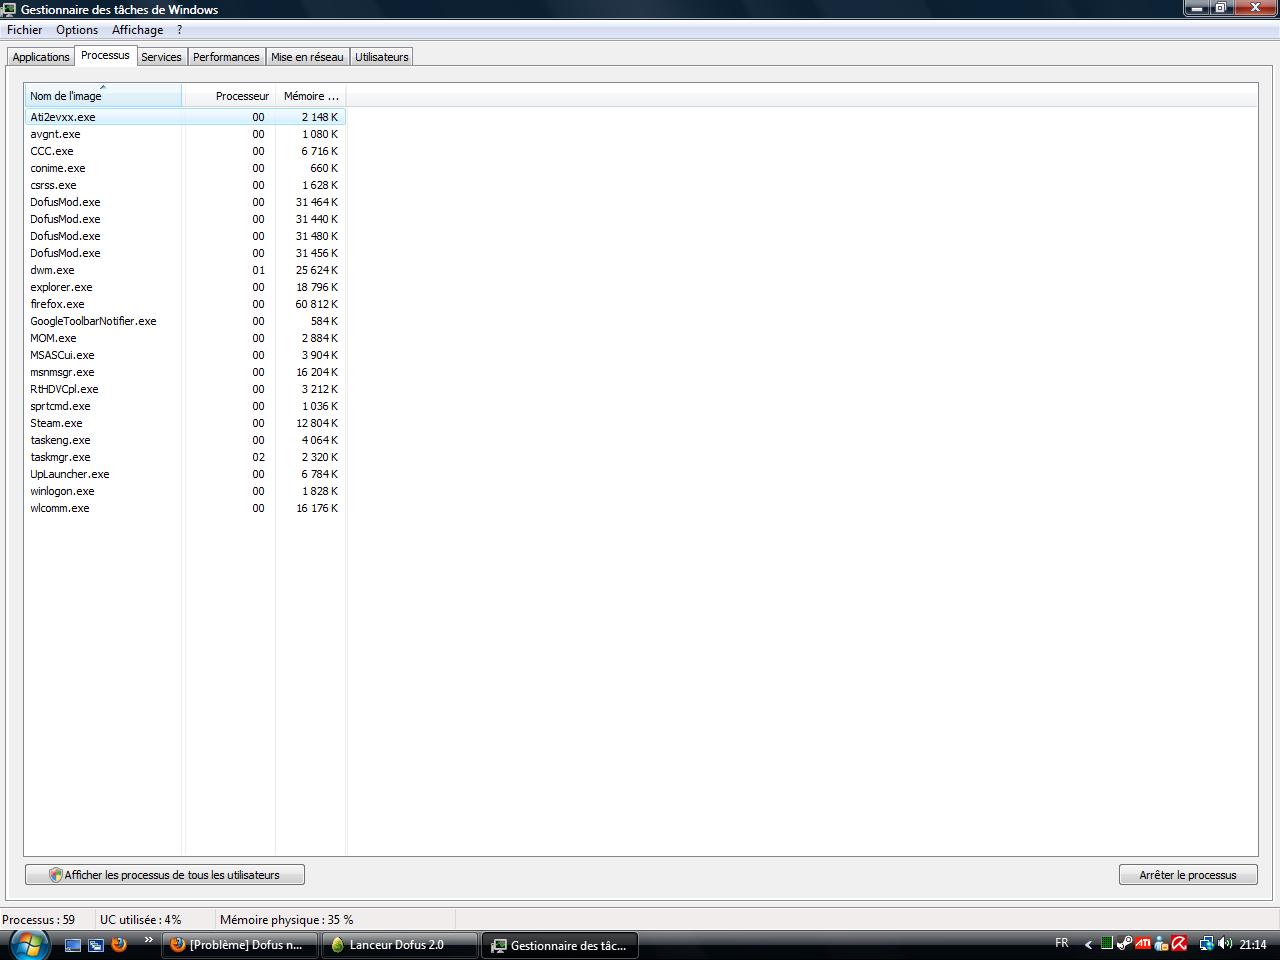Switch to the [Problème] Dofus Firefox taskbar window
The image size is (1280, 960).
pos(239,945)
